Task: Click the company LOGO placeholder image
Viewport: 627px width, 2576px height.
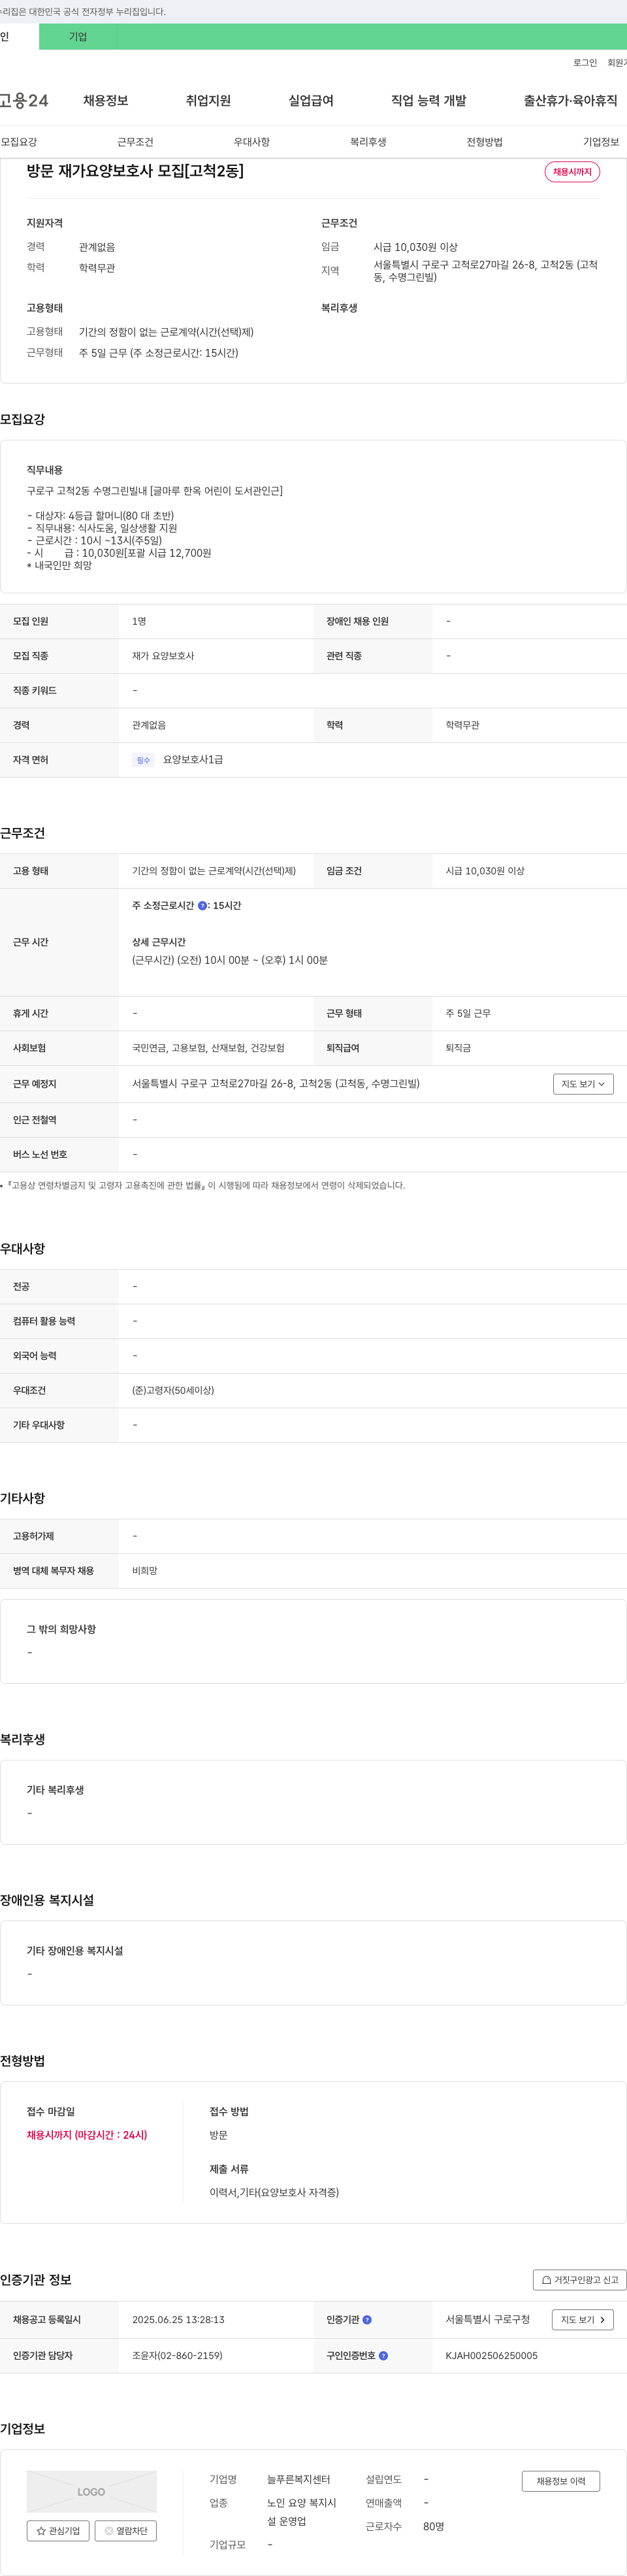Action: tap(91, 2492)
